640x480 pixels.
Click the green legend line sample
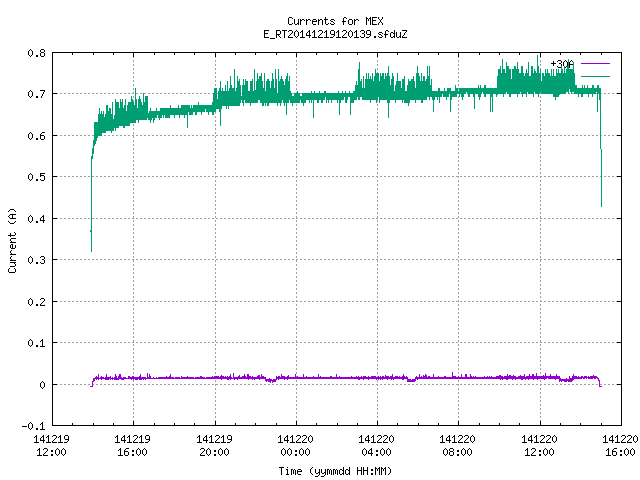[595, 76]
